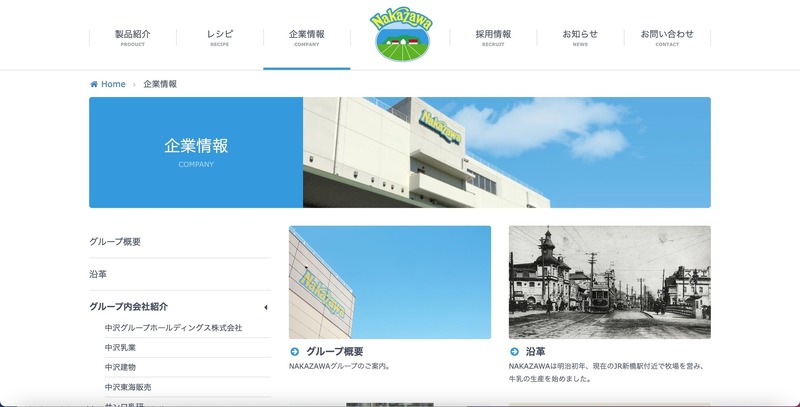This screenshot has height=407, width=800.
Task: Click the グループ概要 building thumbnail image
Action: coord(389,282)
